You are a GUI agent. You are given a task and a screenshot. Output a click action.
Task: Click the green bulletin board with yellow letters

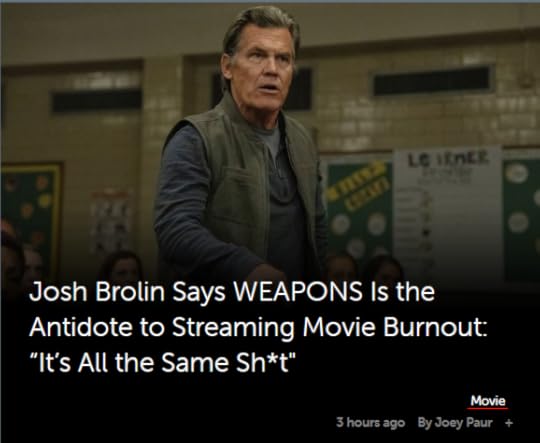[358, 207]
